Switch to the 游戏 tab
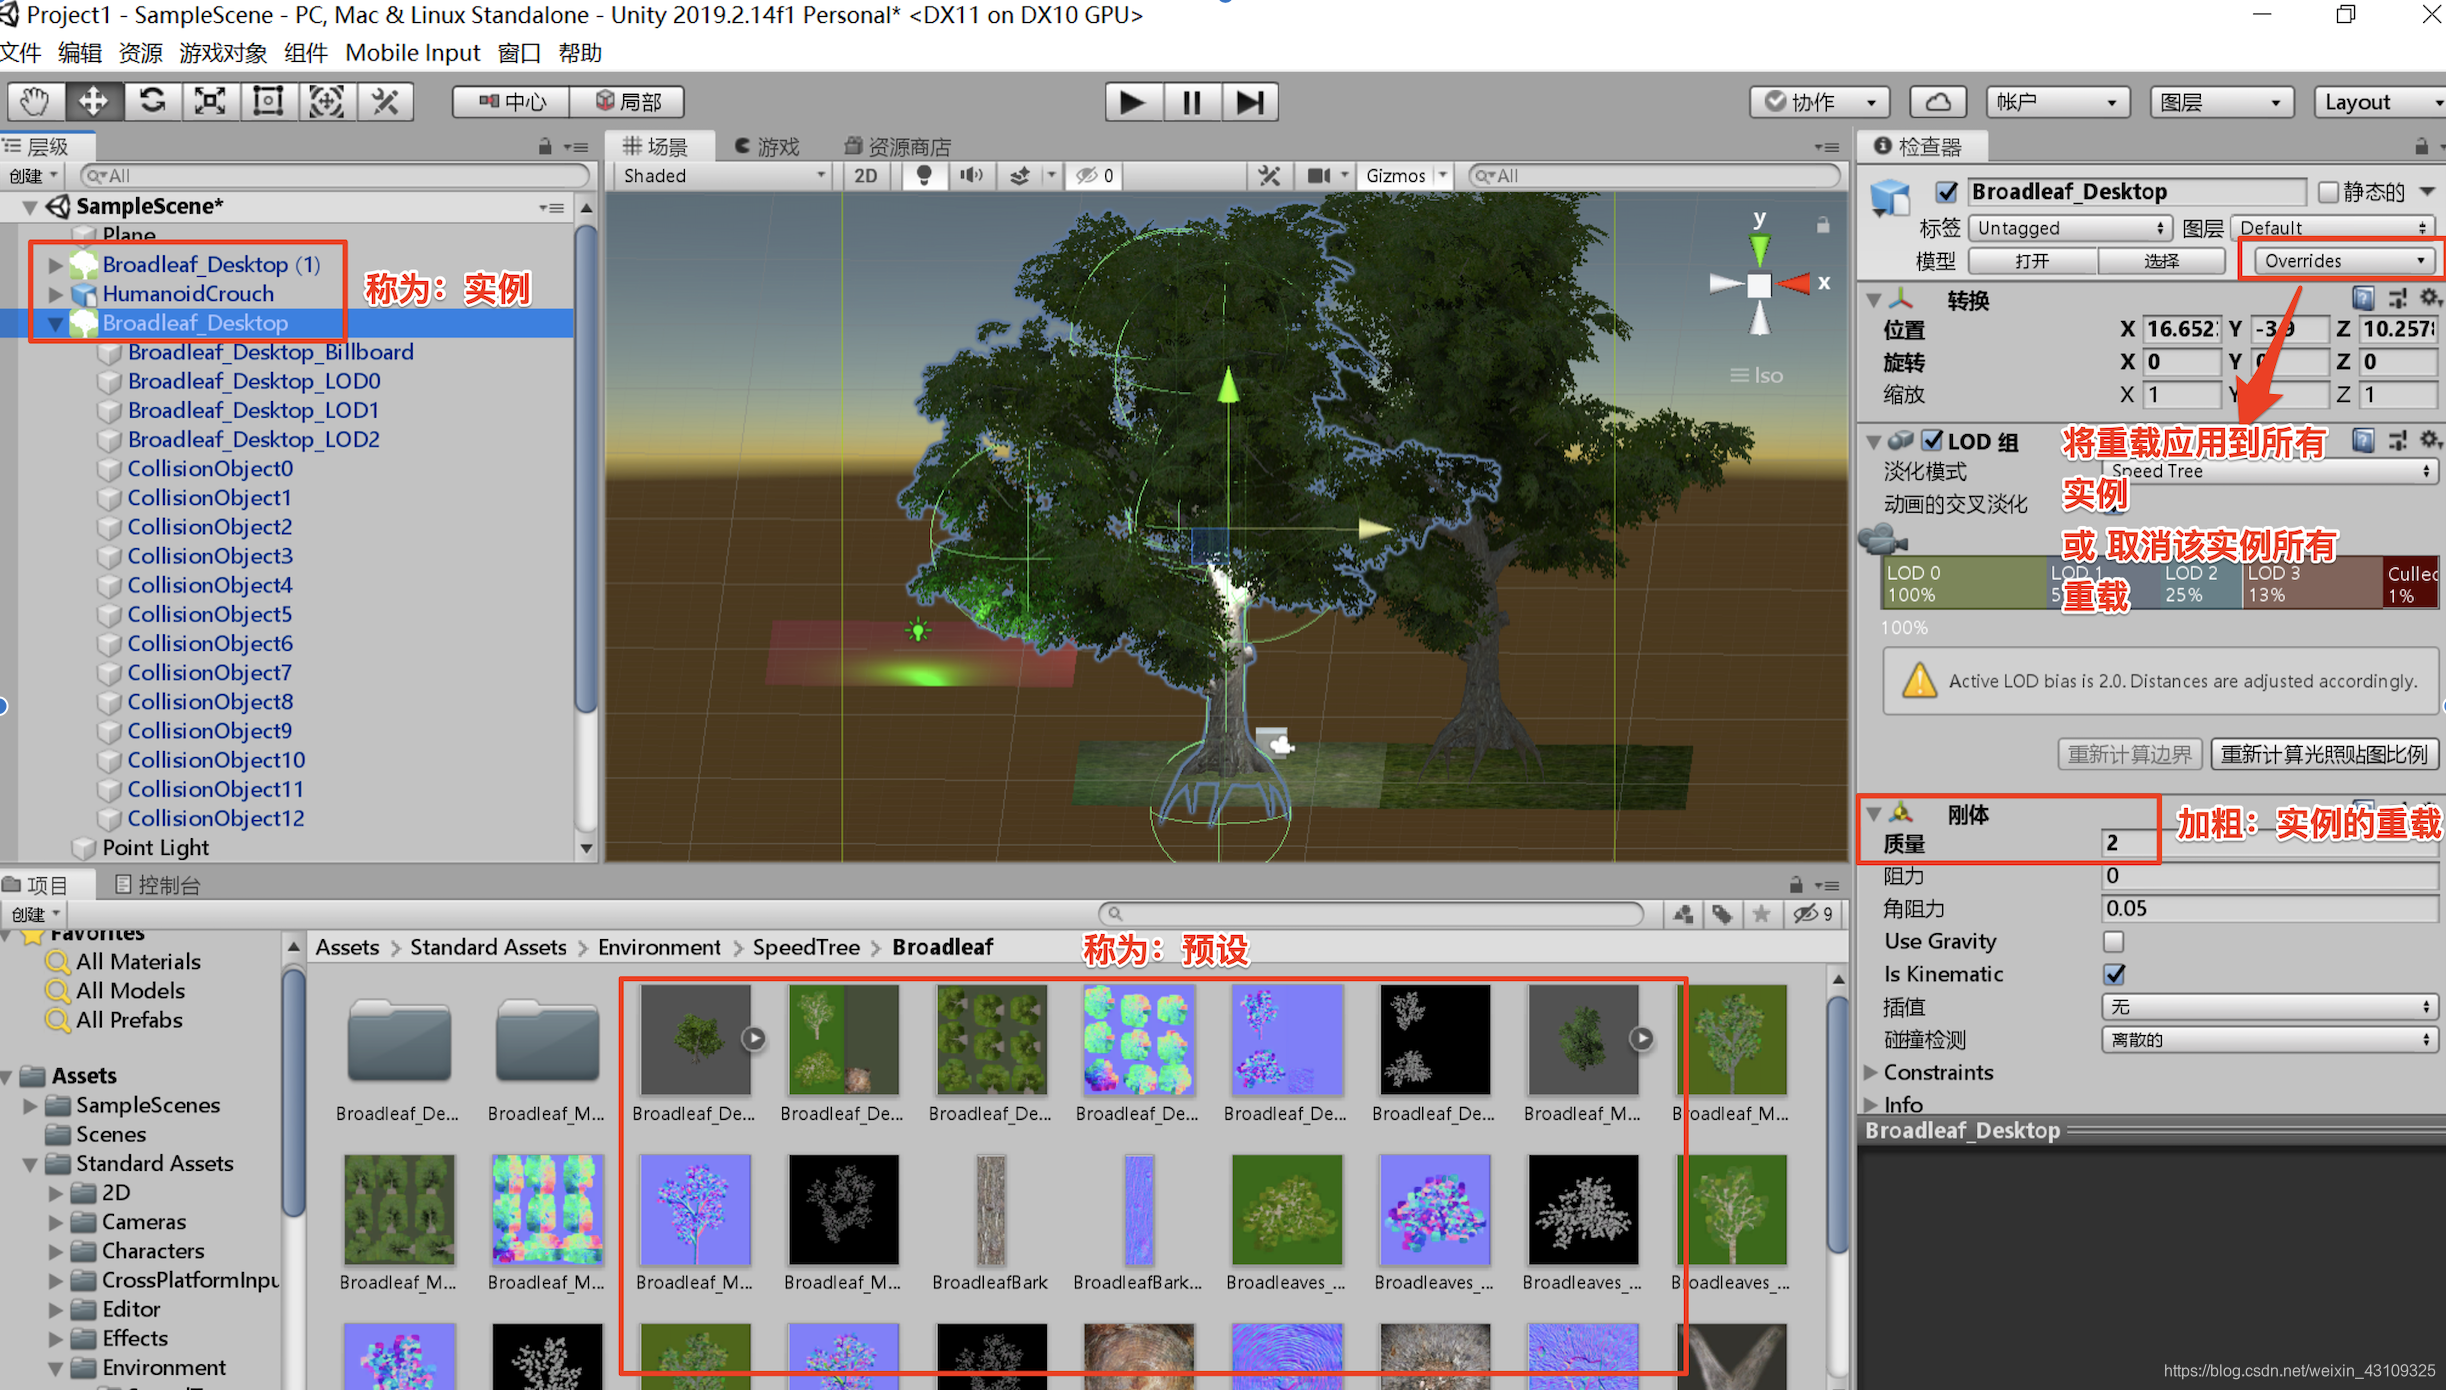Image resolution: width=2446 pixels, height=1390 pixels. pyautogui.click(x=767, y=147)
